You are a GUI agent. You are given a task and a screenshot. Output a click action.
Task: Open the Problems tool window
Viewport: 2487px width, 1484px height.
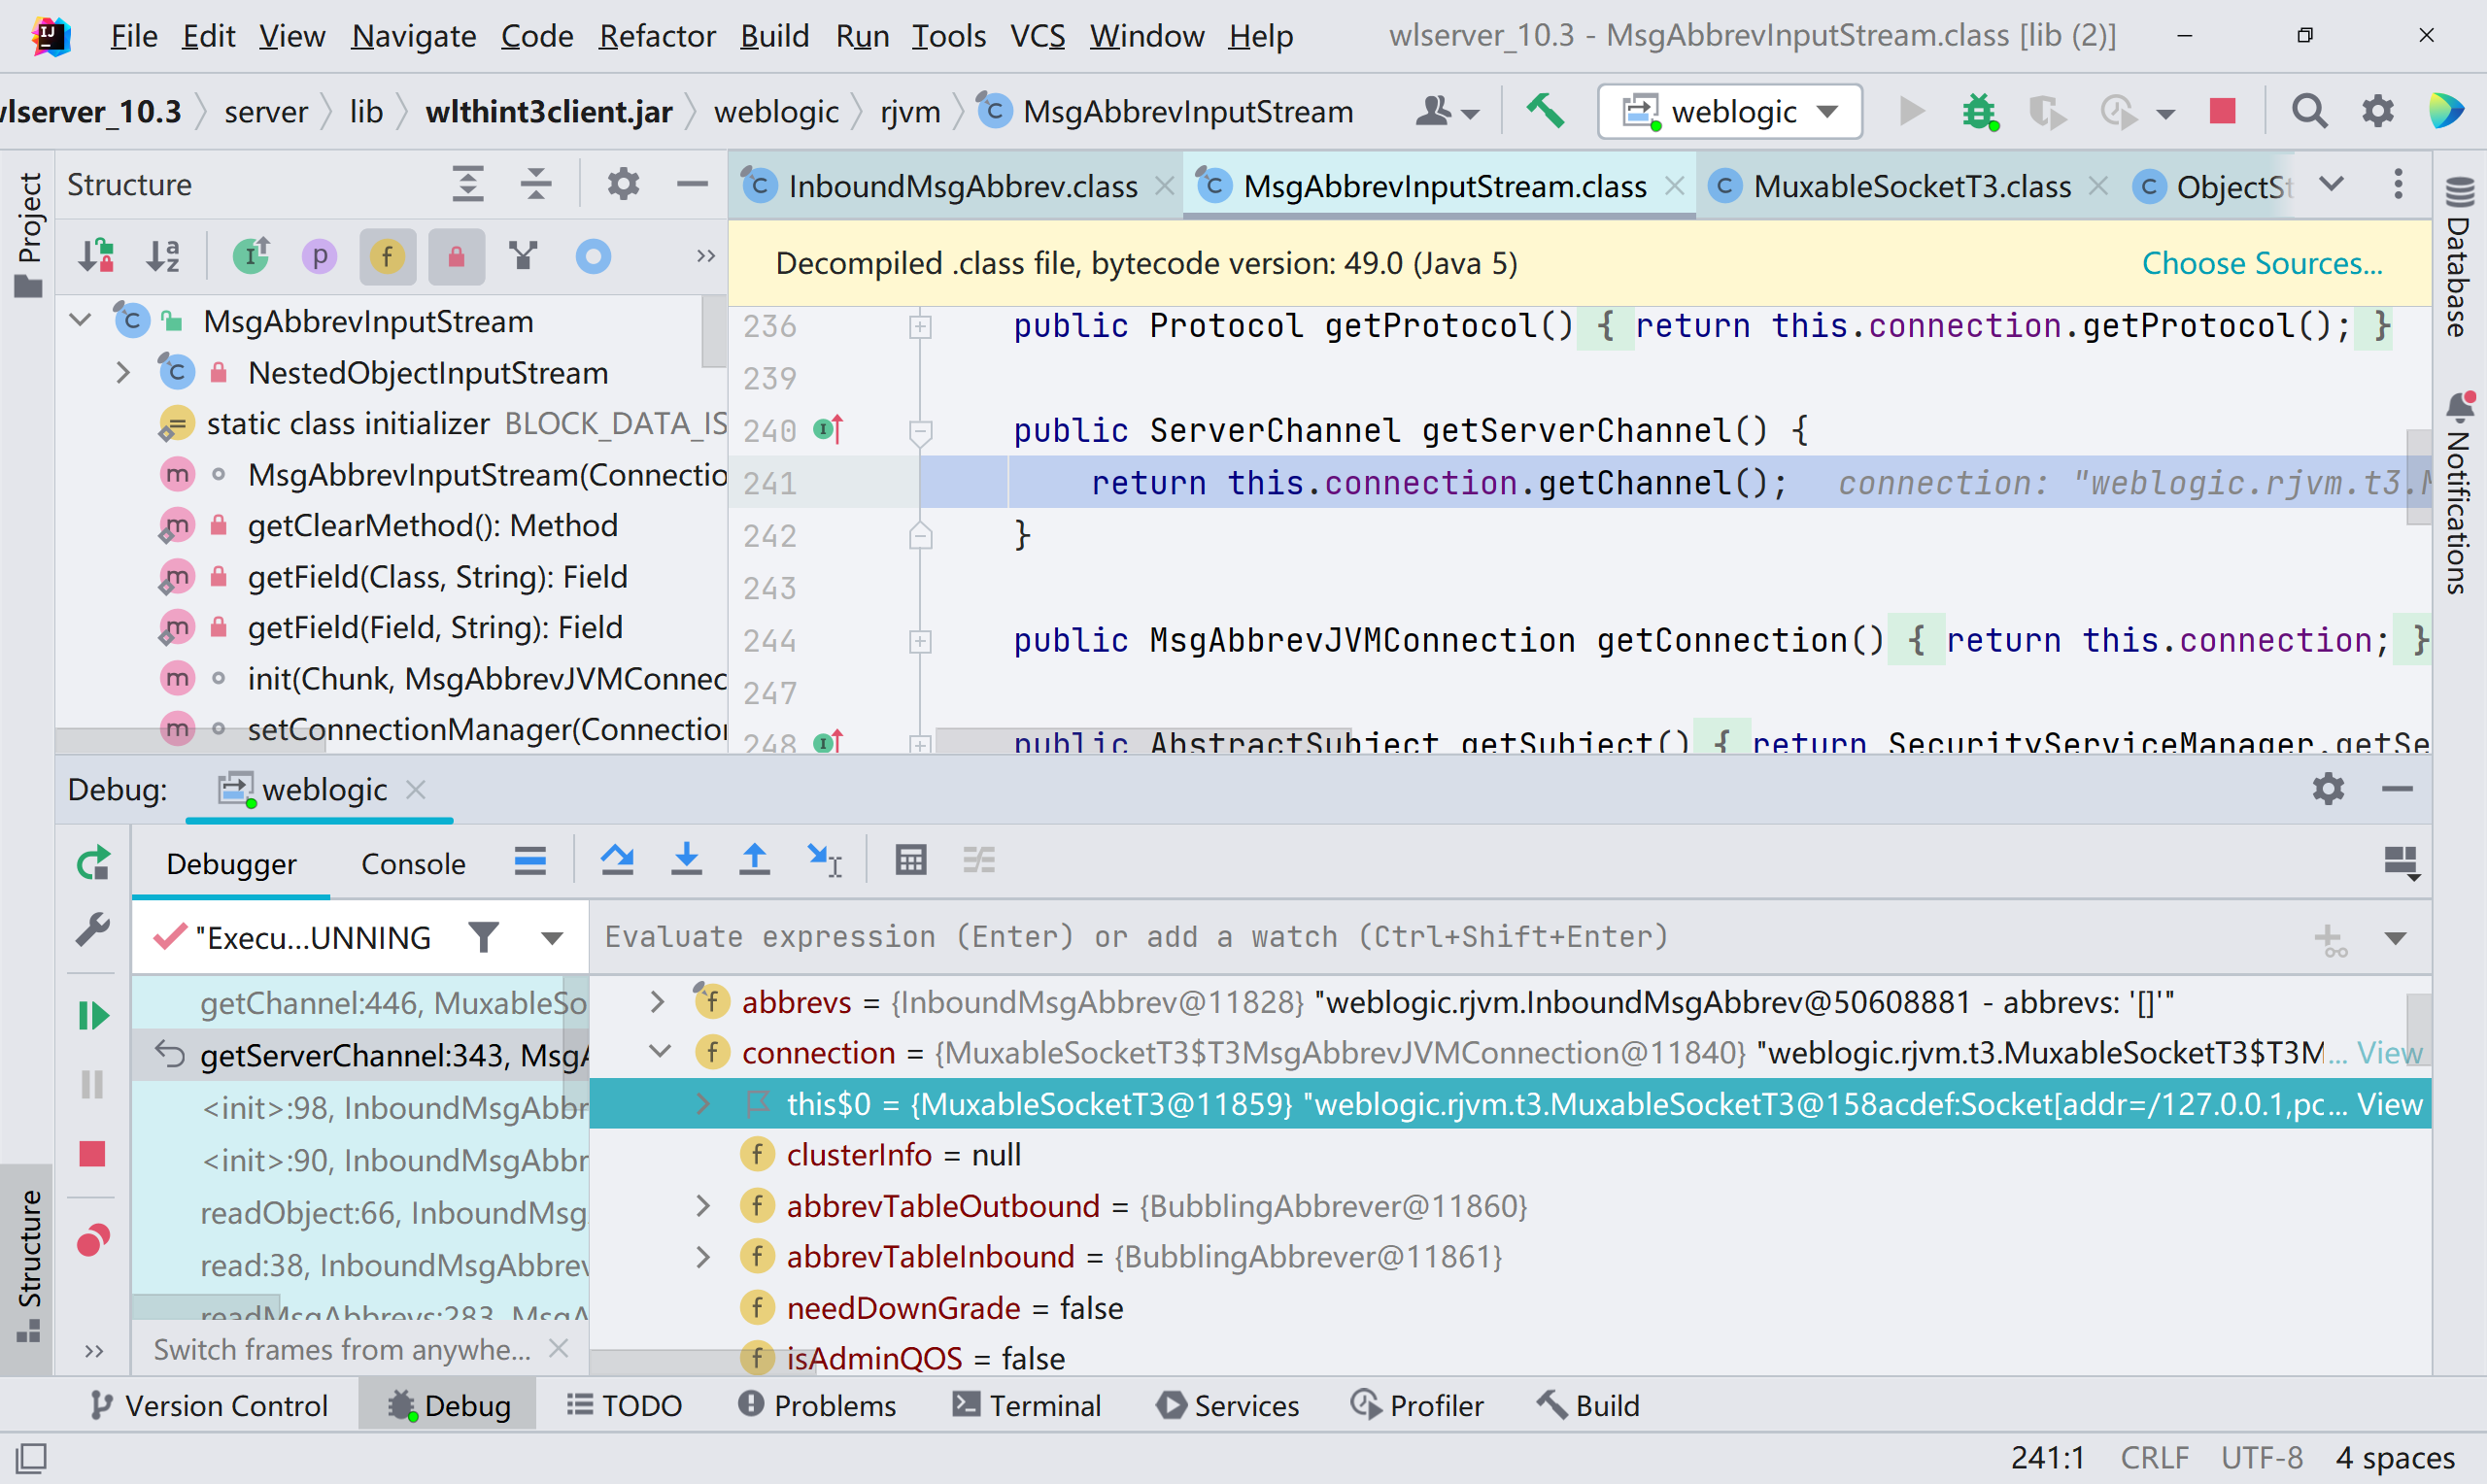pos(817,1405)
